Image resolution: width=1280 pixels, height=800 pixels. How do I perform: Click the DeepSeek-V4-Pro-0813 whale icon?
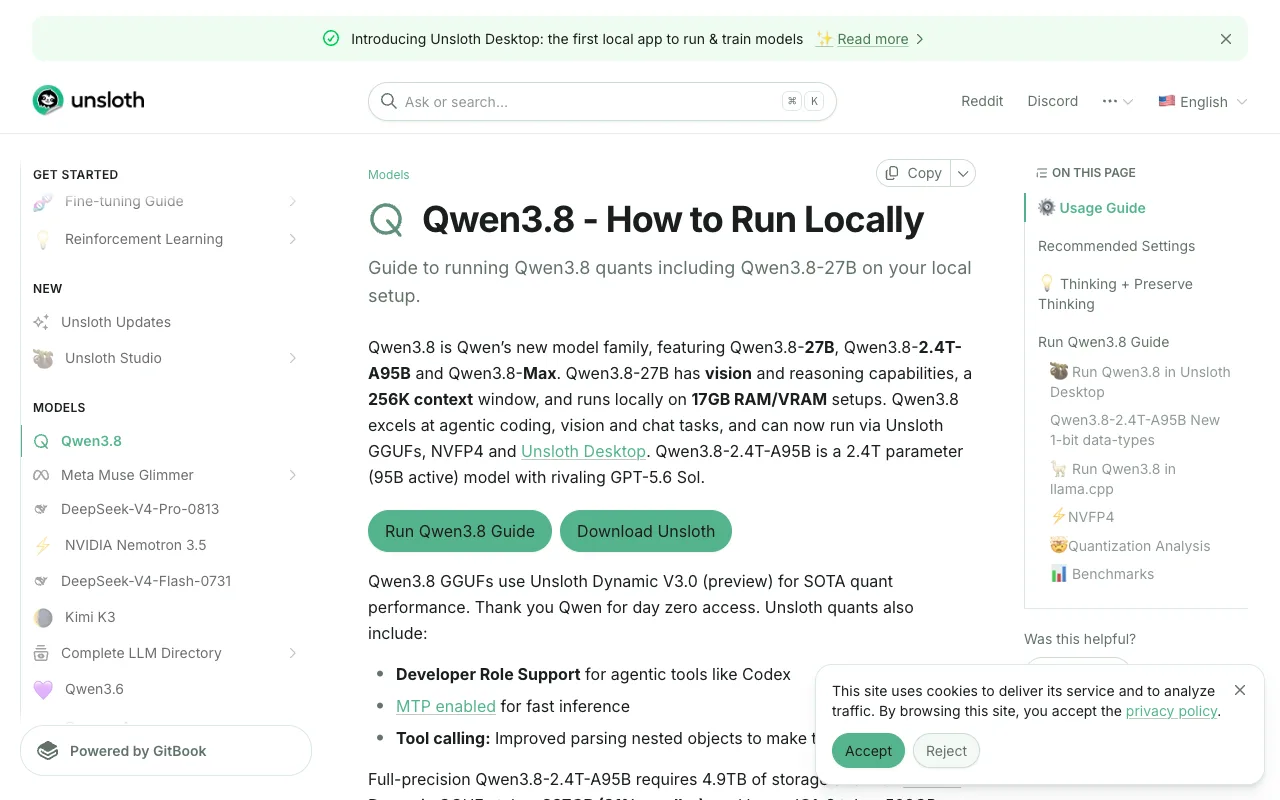(41, 509)
